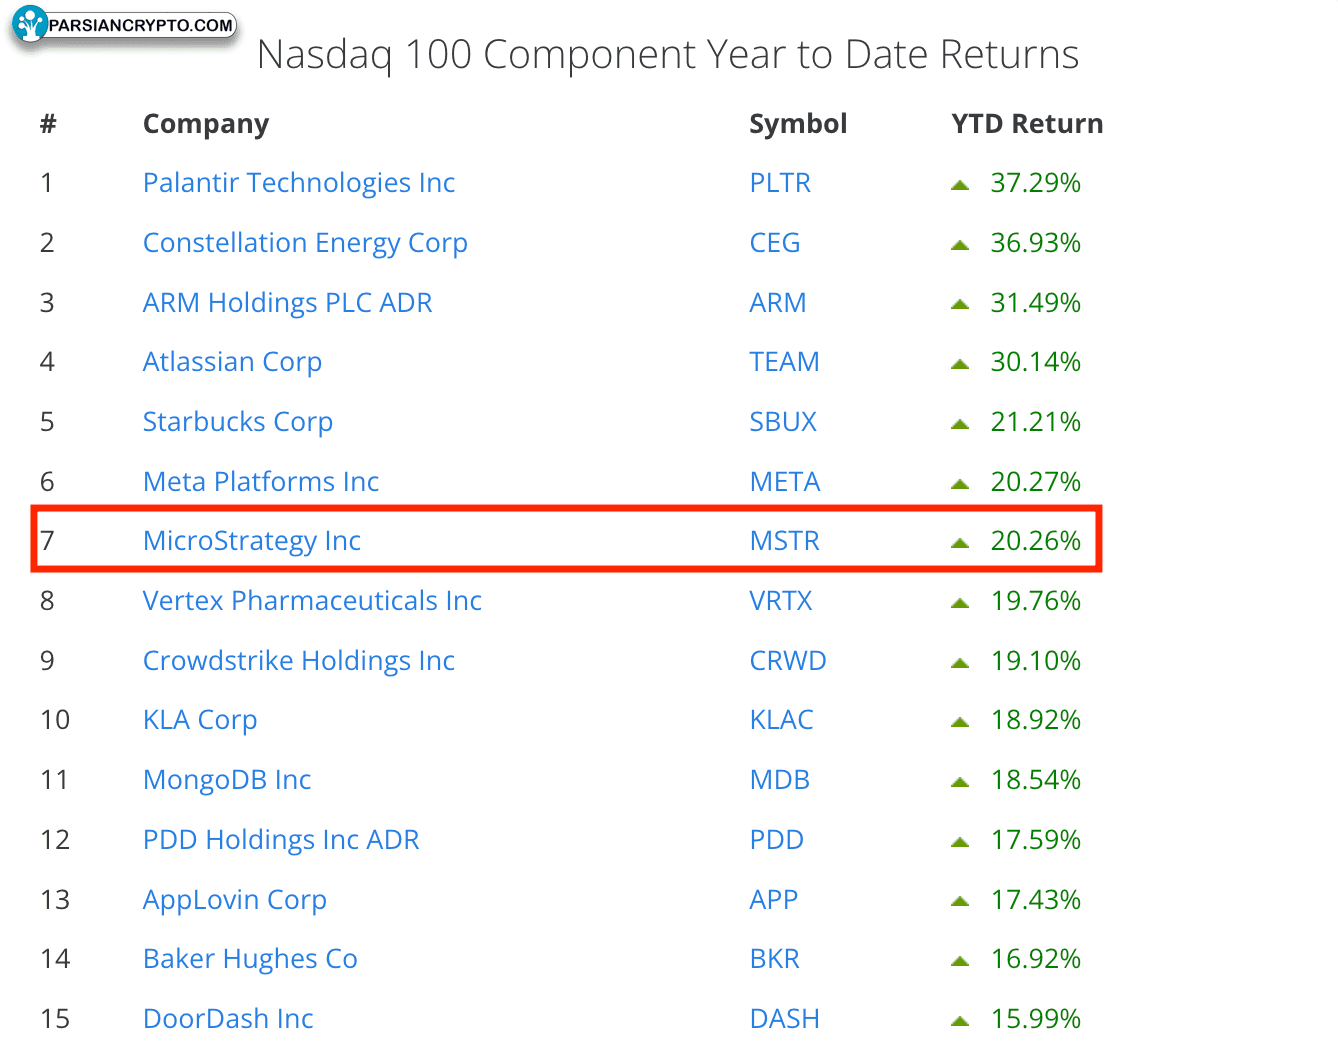Screen dimensions: 1338x1050
Task: Open MicroStrategy Inc company link
Action: (252, 541)
